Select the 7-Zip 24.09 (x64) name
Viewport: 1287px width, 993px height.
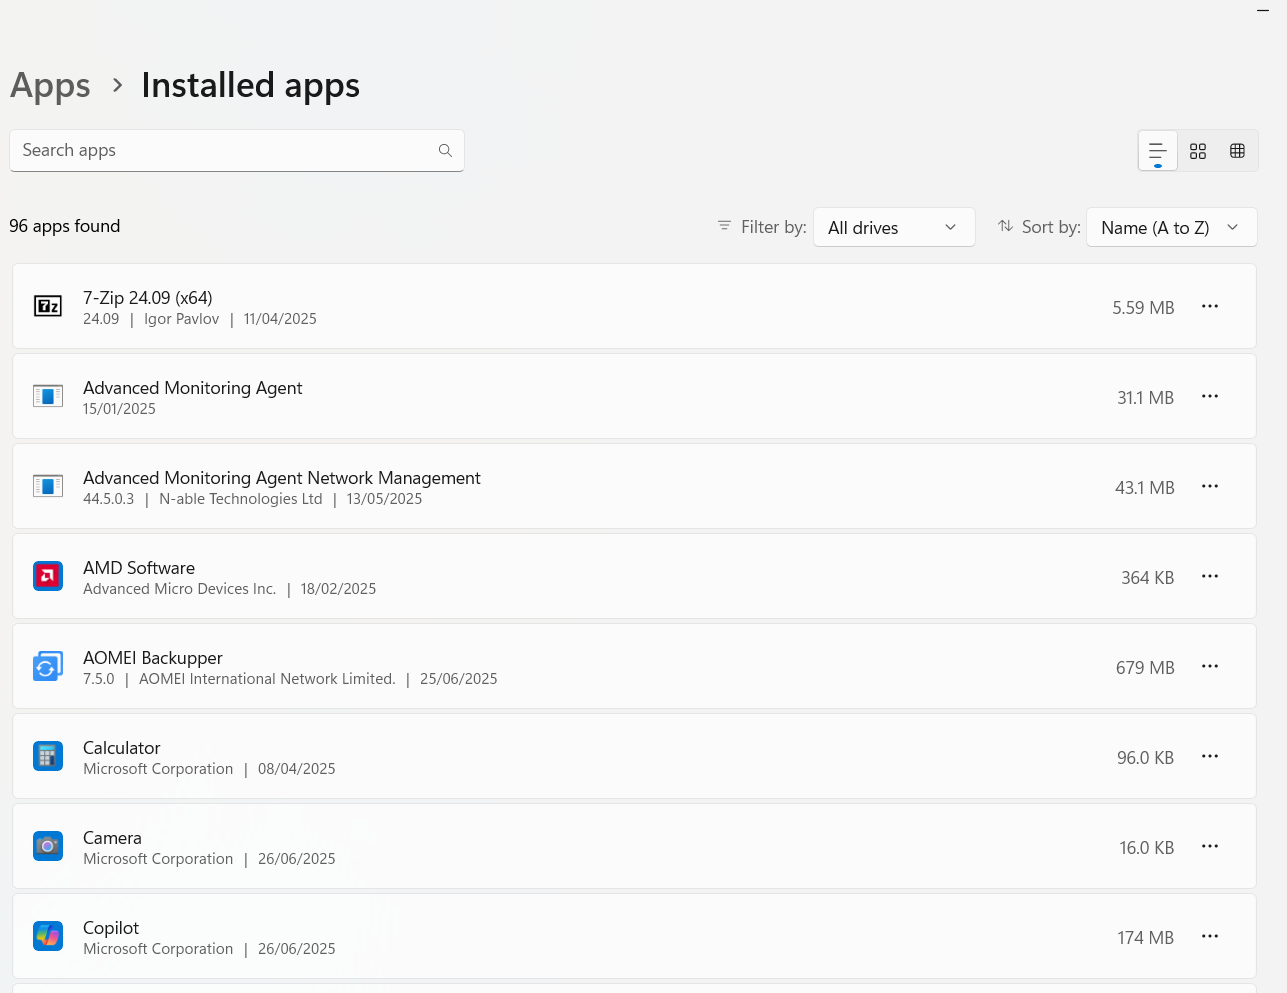point(148,298)
